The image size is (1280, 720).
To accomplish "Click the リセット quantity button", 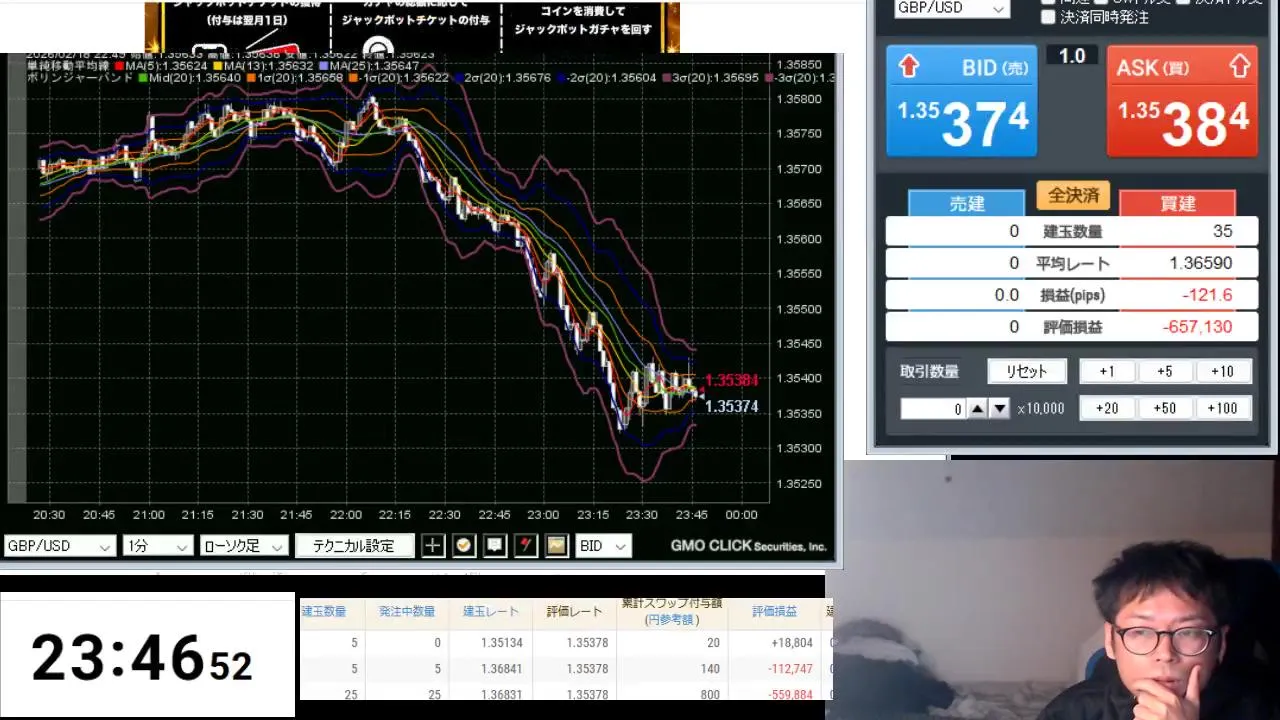I will coord(1027,371).
